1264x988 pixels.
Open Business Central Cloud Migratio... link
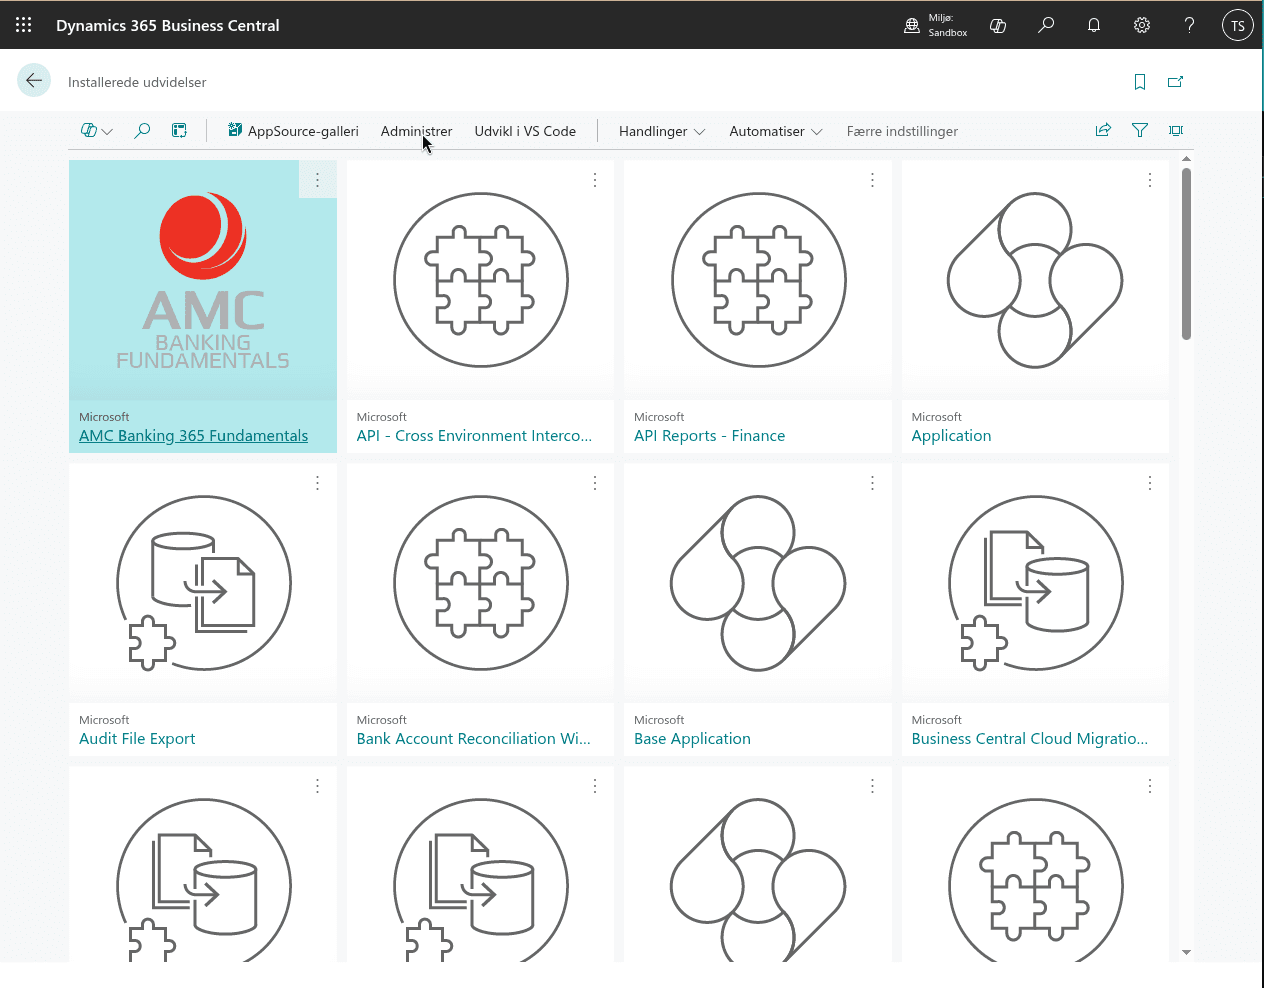tap(1029, 739)
